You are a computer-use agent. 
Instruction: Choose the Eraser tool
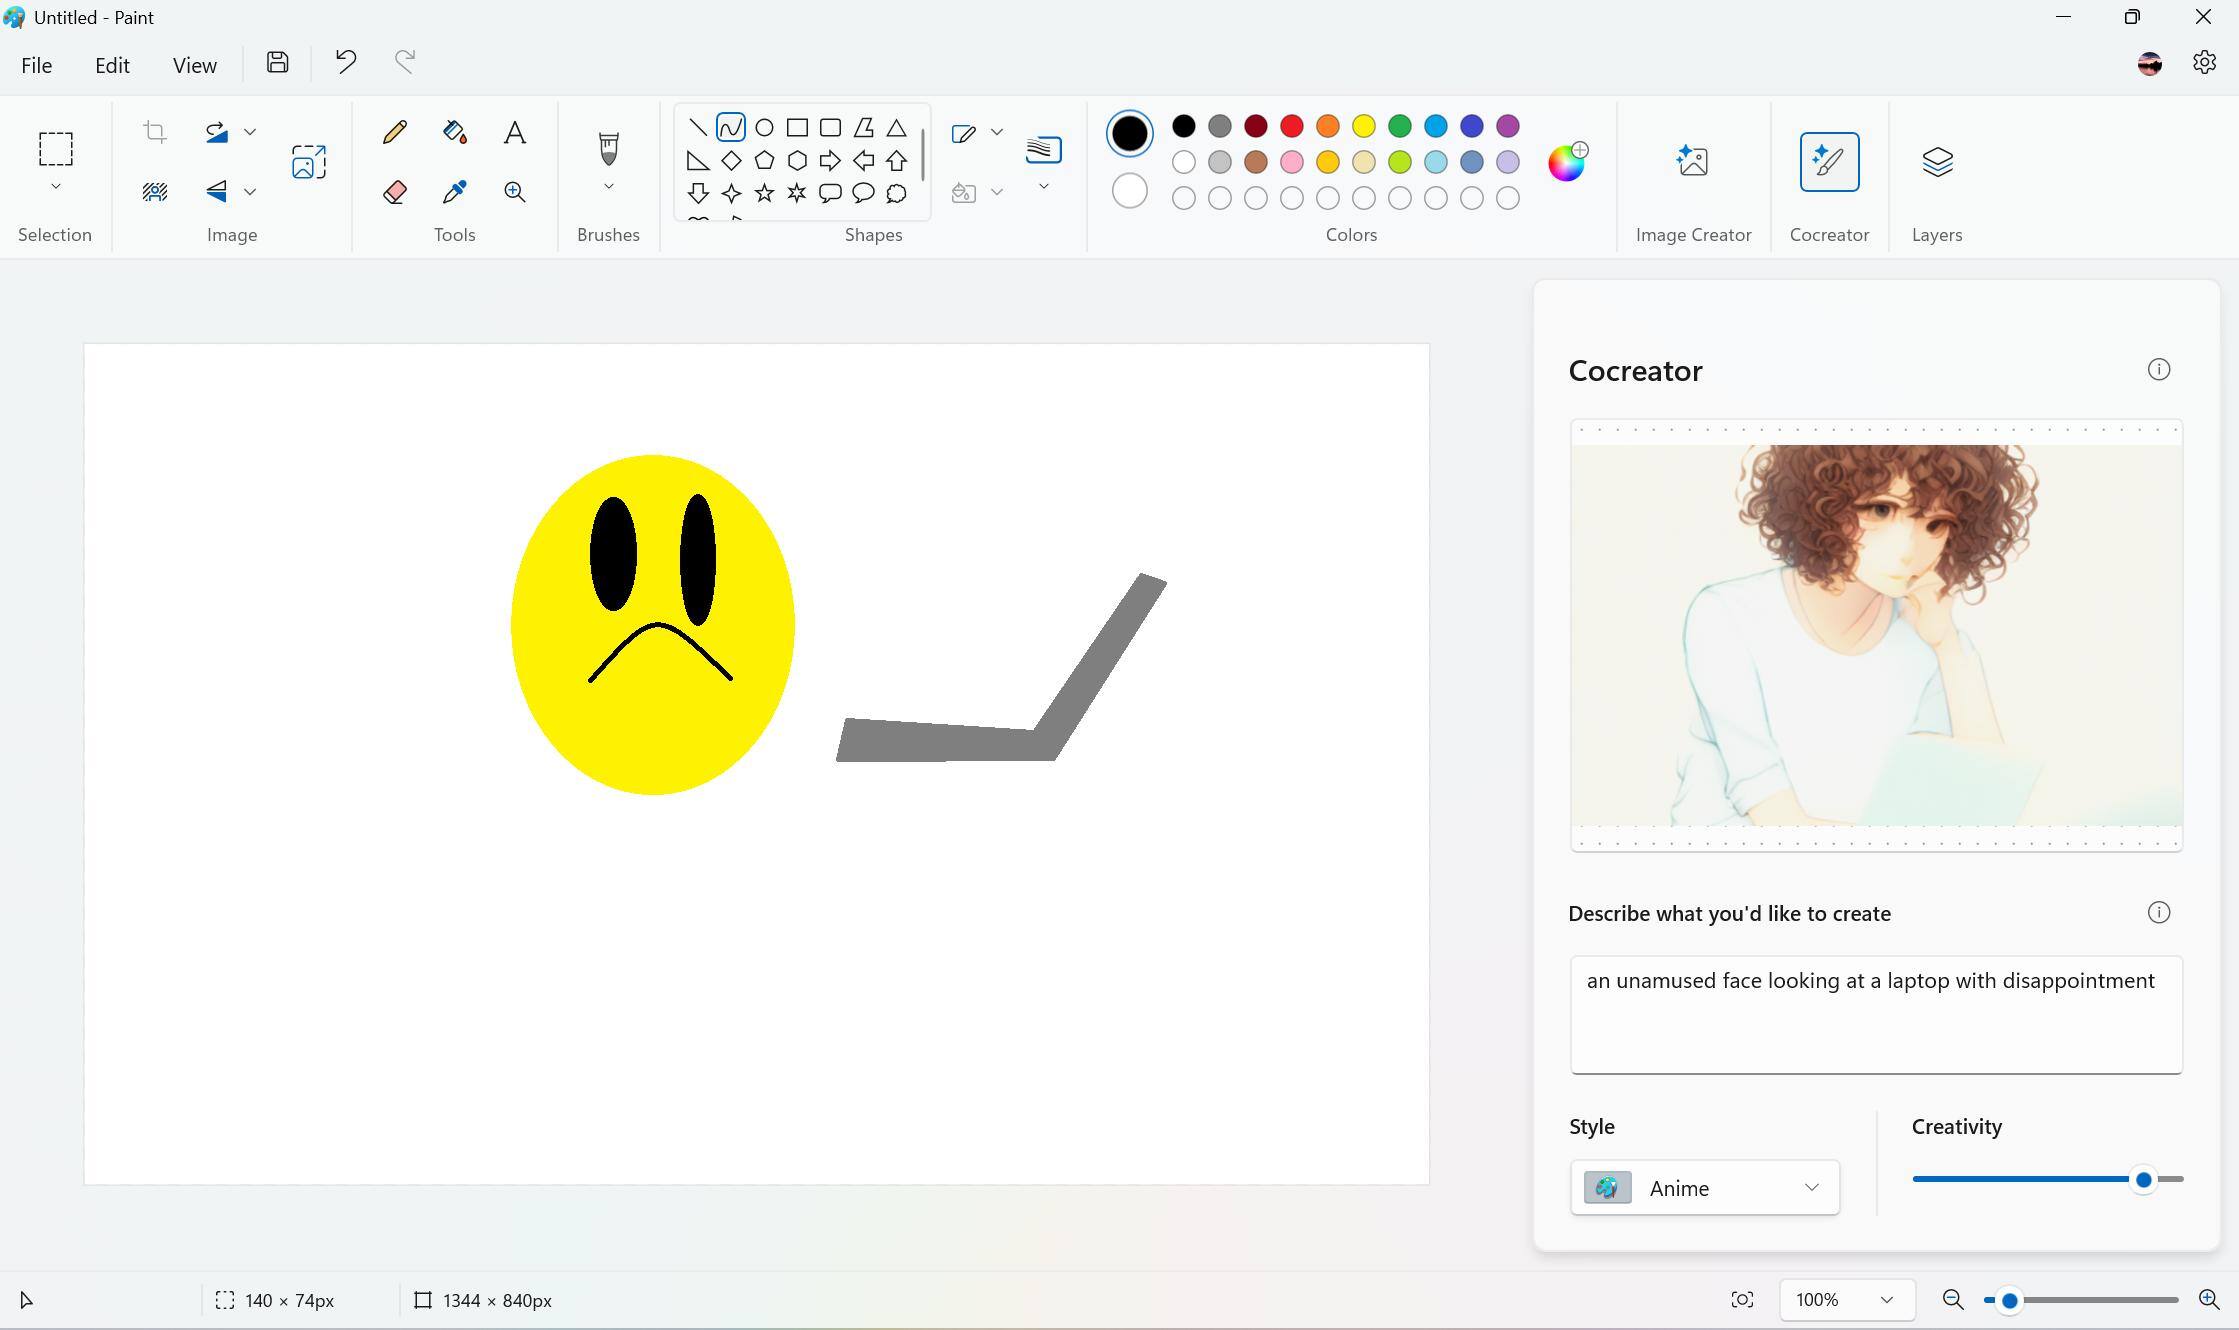click(394, 192)
